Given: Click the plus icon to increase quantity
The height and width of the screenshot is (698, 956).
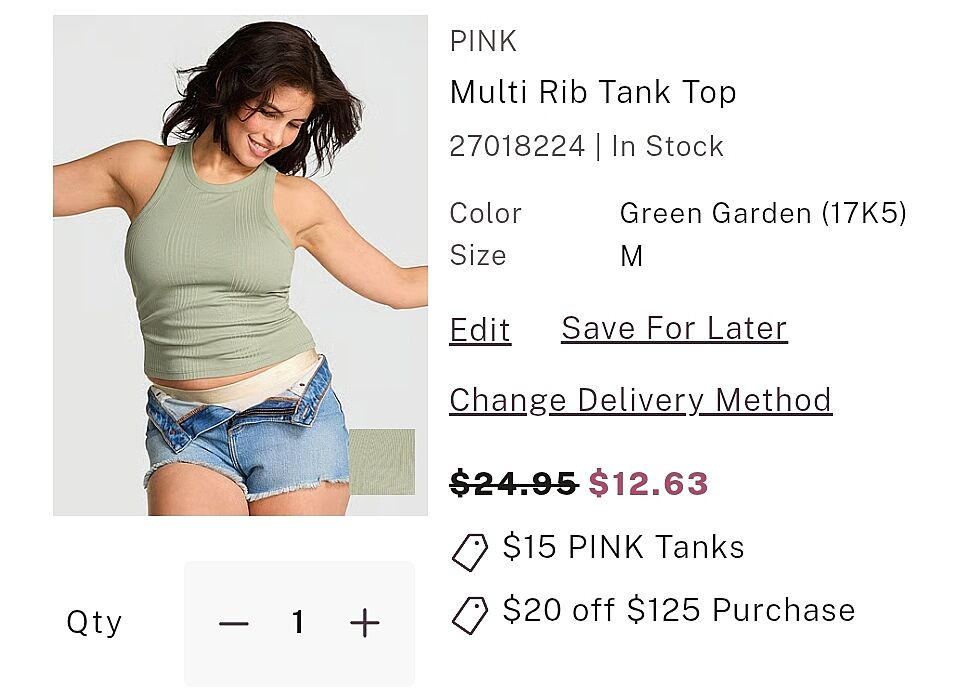Looking at the screenshot, I should click(x=365, y=624).
